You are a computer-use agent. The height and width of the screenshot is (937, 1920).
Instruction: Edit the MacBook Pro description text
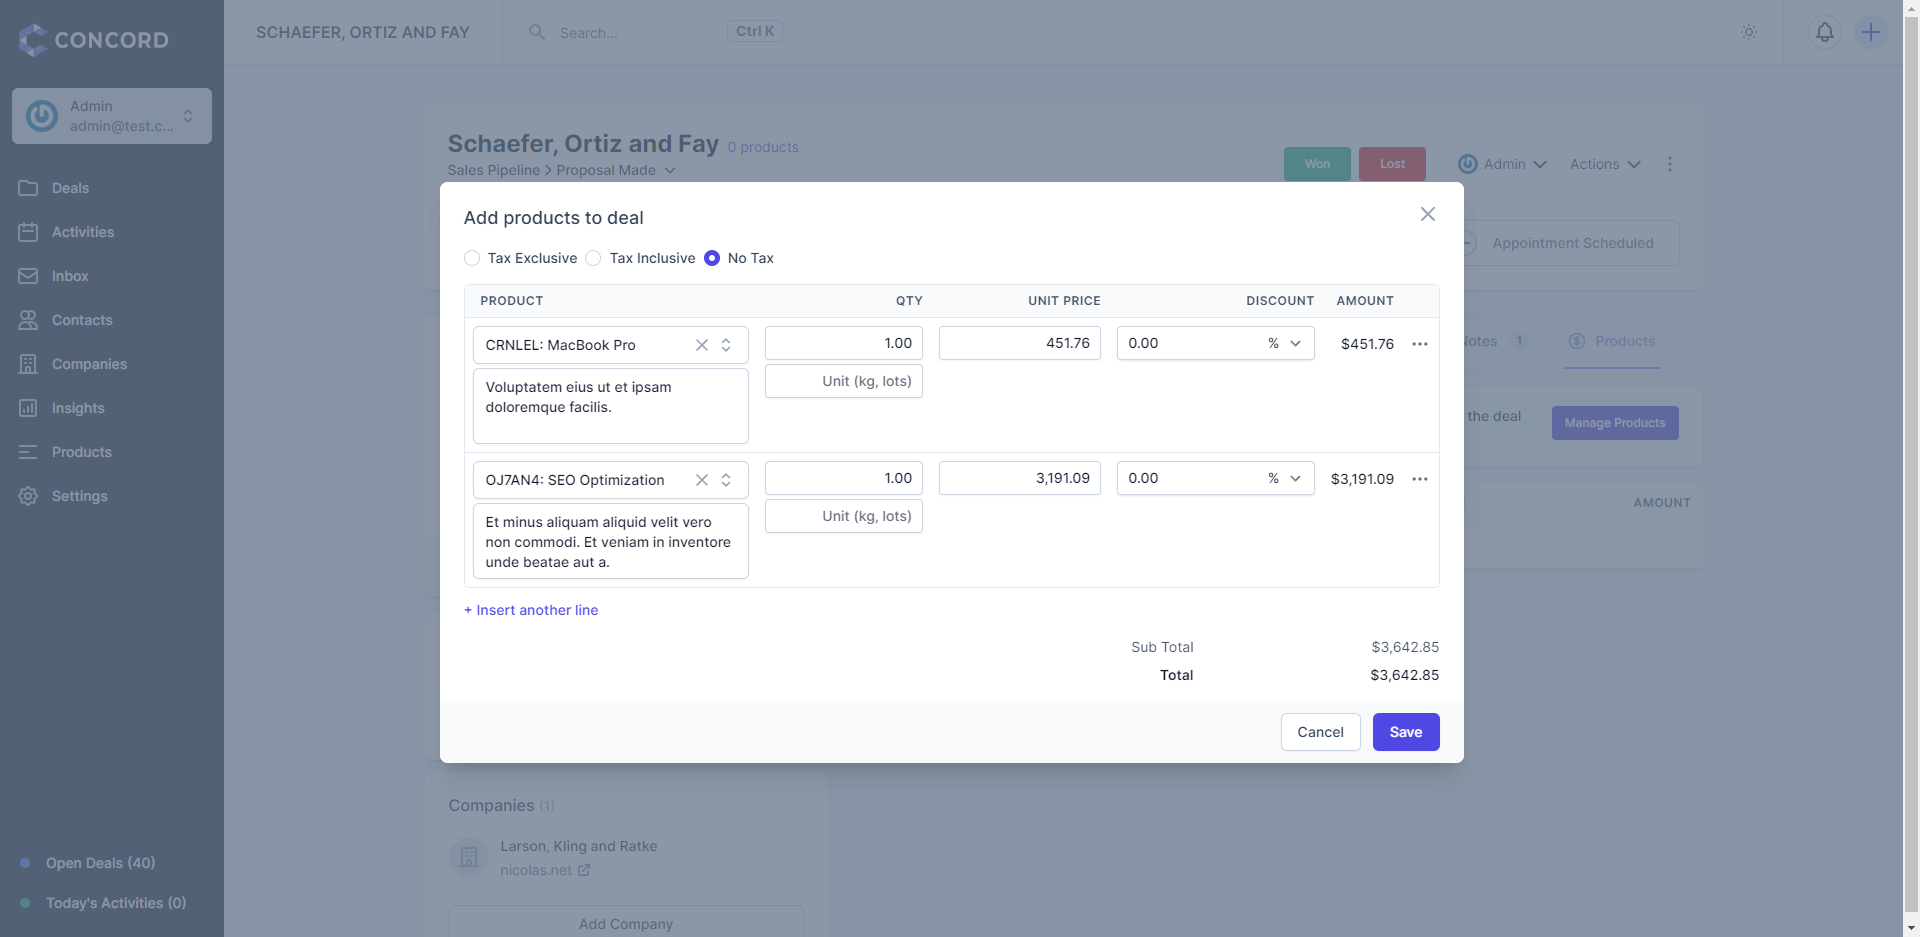611,406
